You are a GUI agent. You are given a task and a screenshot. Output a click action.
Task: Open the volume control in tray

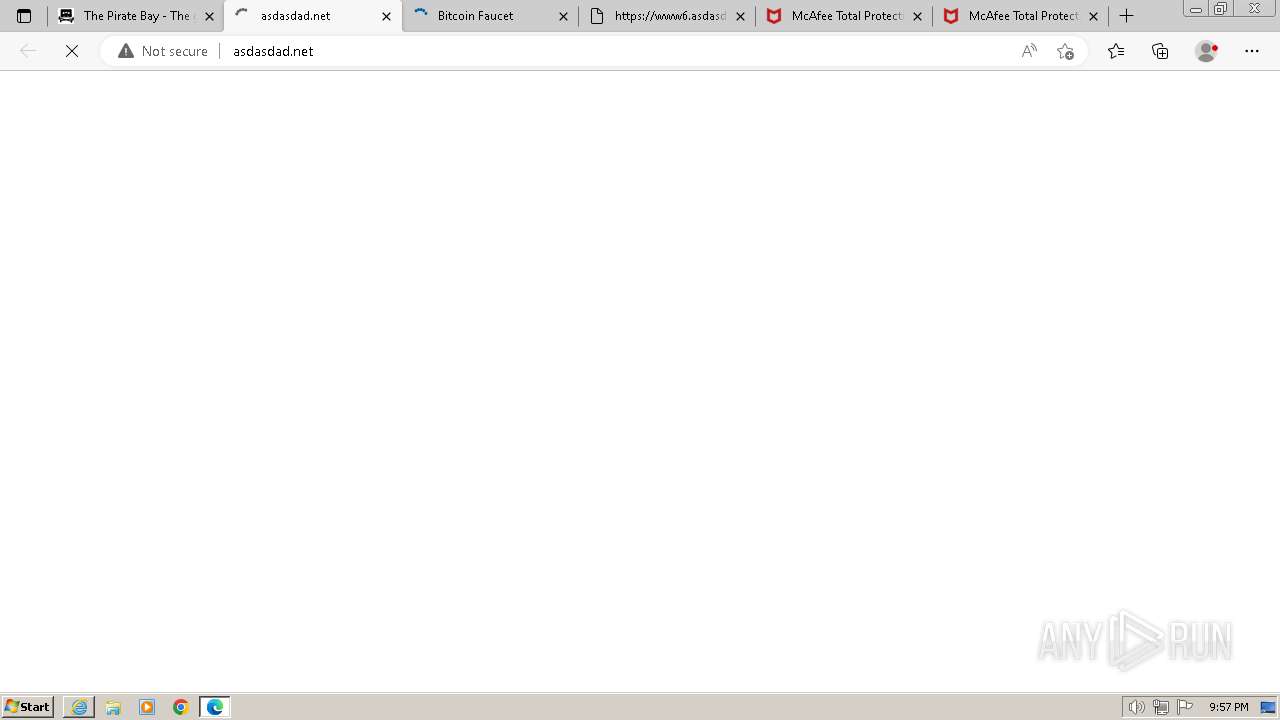[x=1137, y=707]
